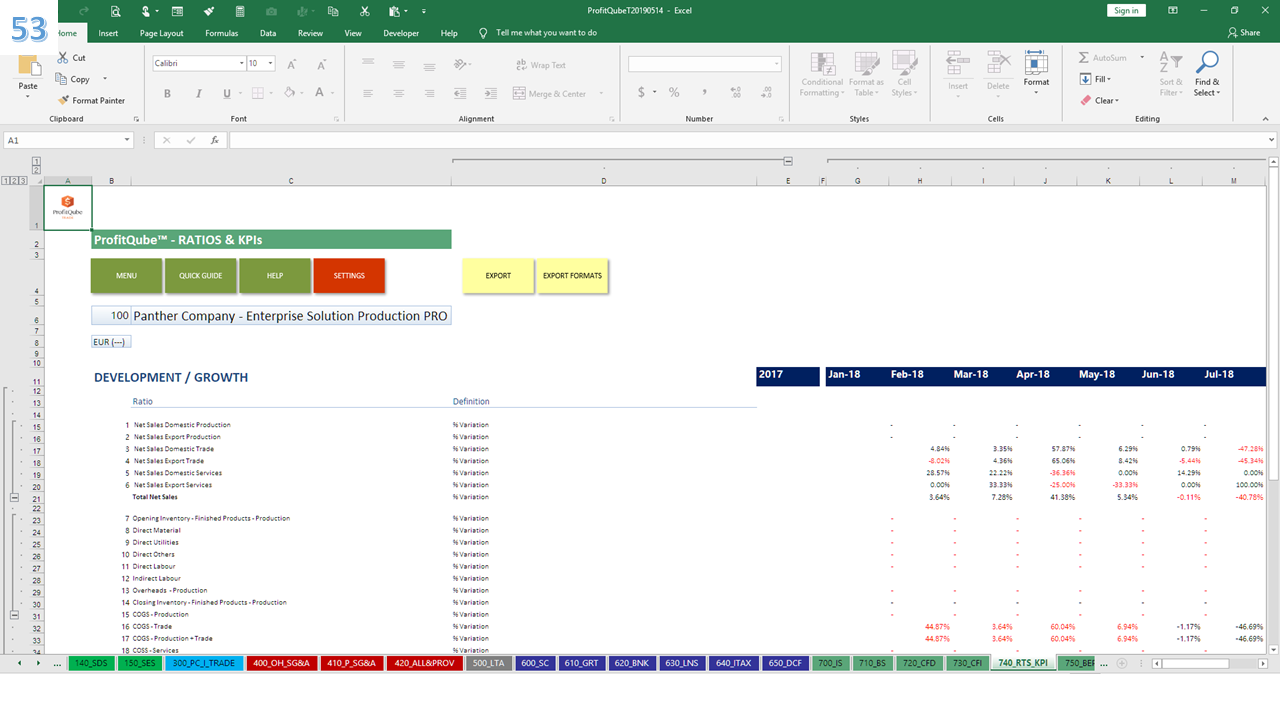This screenshot has width=1280, height=720.
Task: Switch to the 400_OH_SG&A sheet tab
Action: tap(284, 663)
